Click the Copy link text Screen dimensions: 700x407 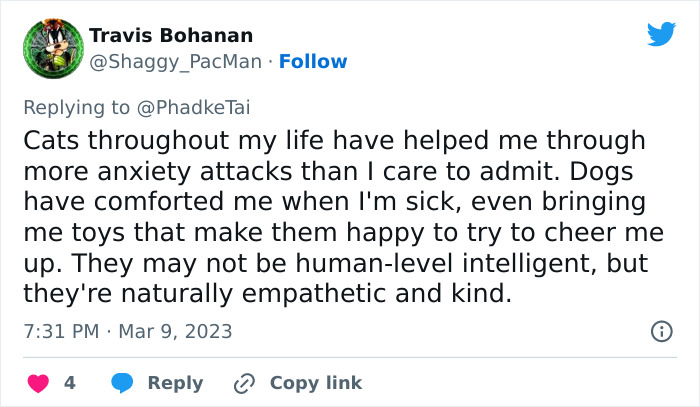pos(316,383)
